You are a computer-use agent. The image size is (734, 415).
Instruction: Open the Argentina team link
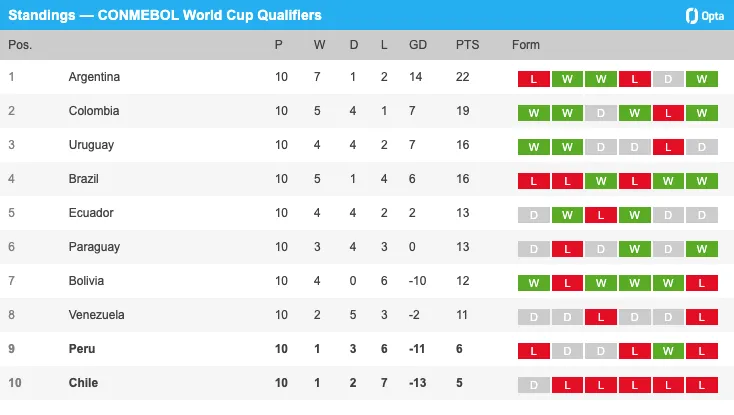pos(94,77)
